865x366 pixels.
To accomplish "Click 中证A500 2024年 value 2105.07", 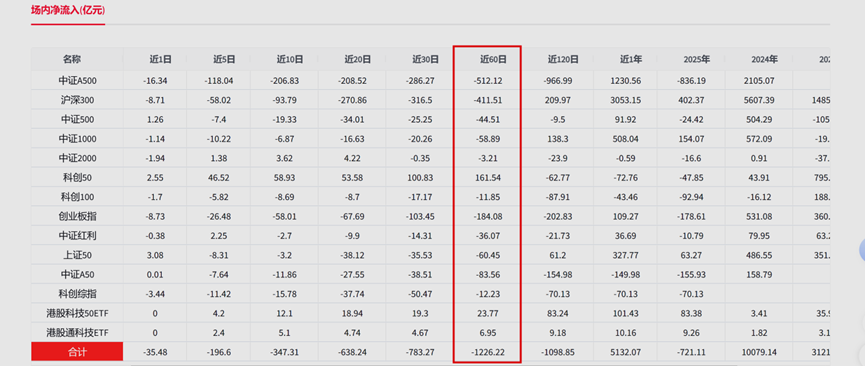I will [x=759, y=81].
